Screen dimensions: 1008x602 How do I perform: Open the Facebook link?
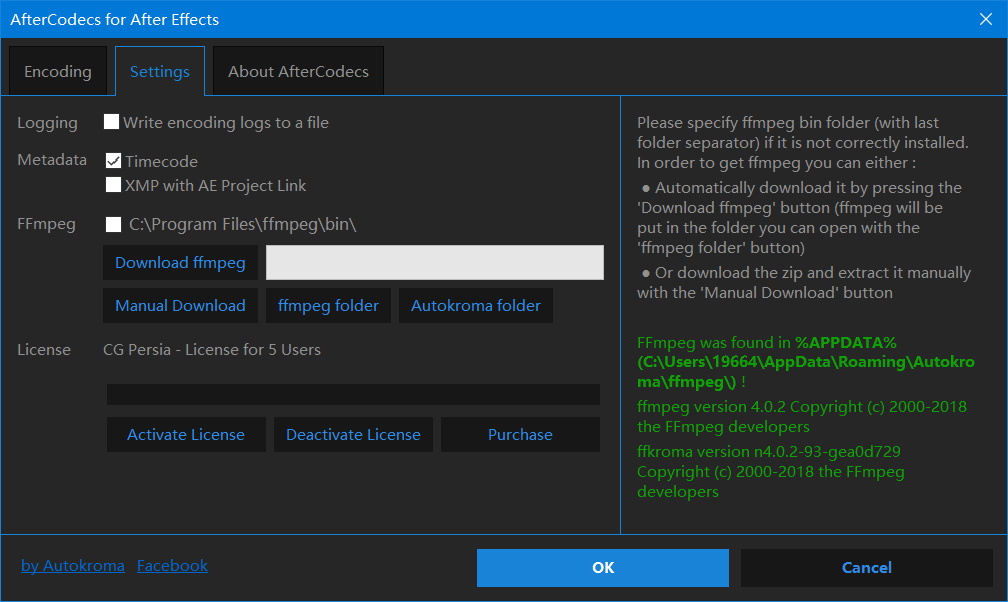click(172, 565)
